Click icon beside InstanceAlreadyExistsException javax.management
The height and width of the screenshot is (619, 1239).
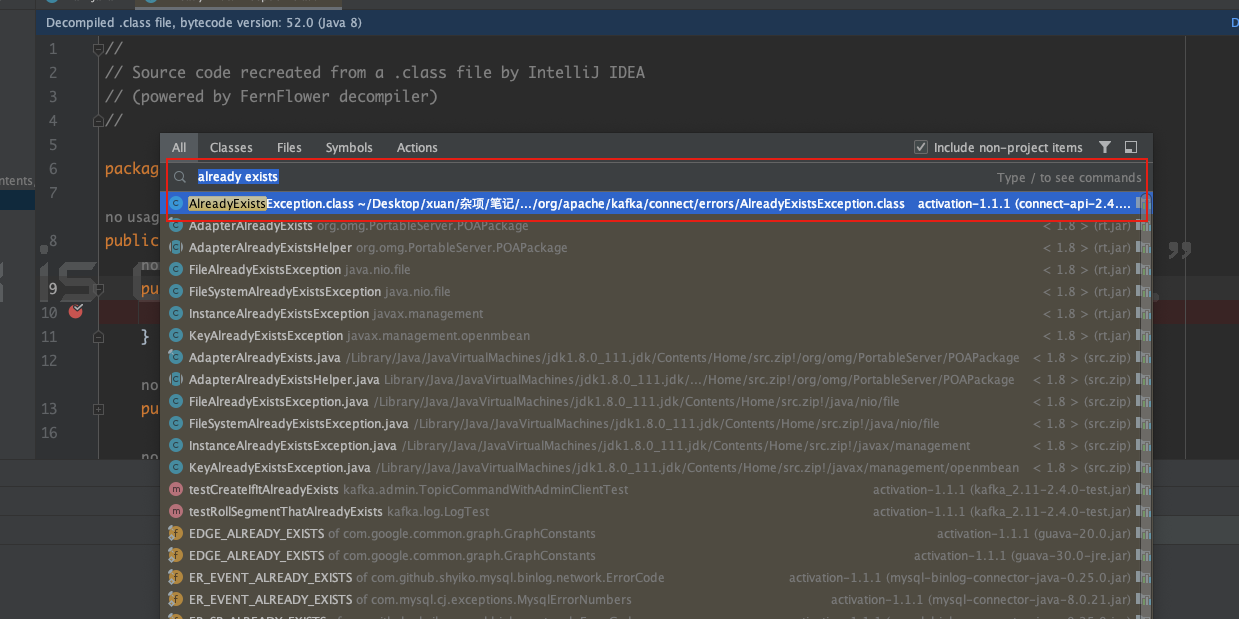(176, 314)
